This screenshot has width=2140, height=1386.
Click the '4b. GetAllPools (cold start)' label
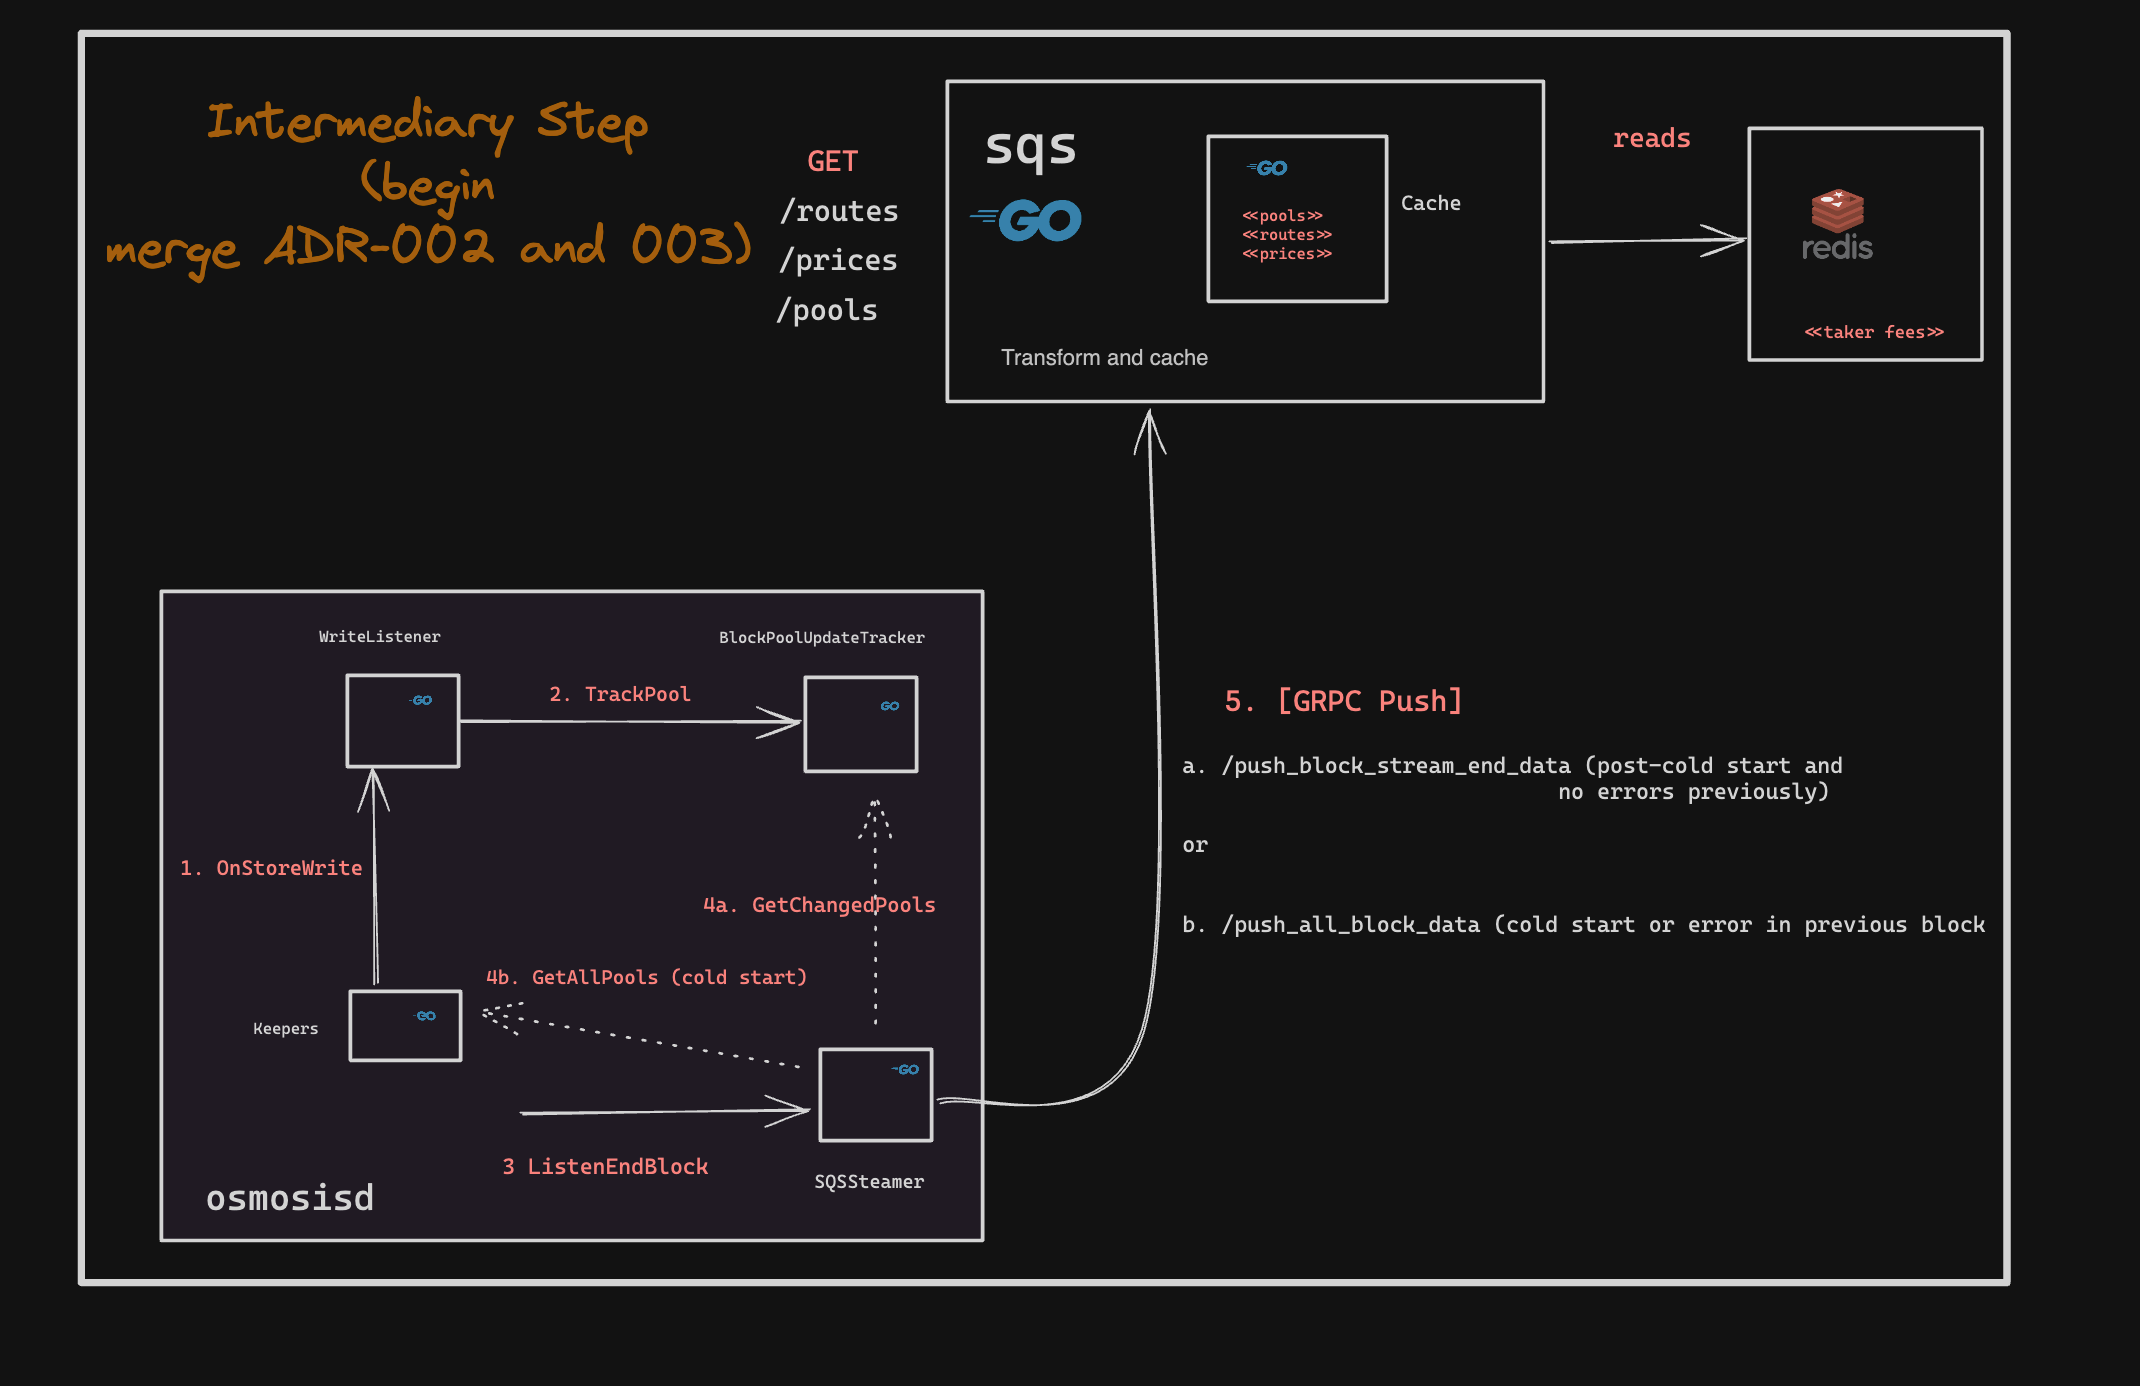(x=646, y=977)
